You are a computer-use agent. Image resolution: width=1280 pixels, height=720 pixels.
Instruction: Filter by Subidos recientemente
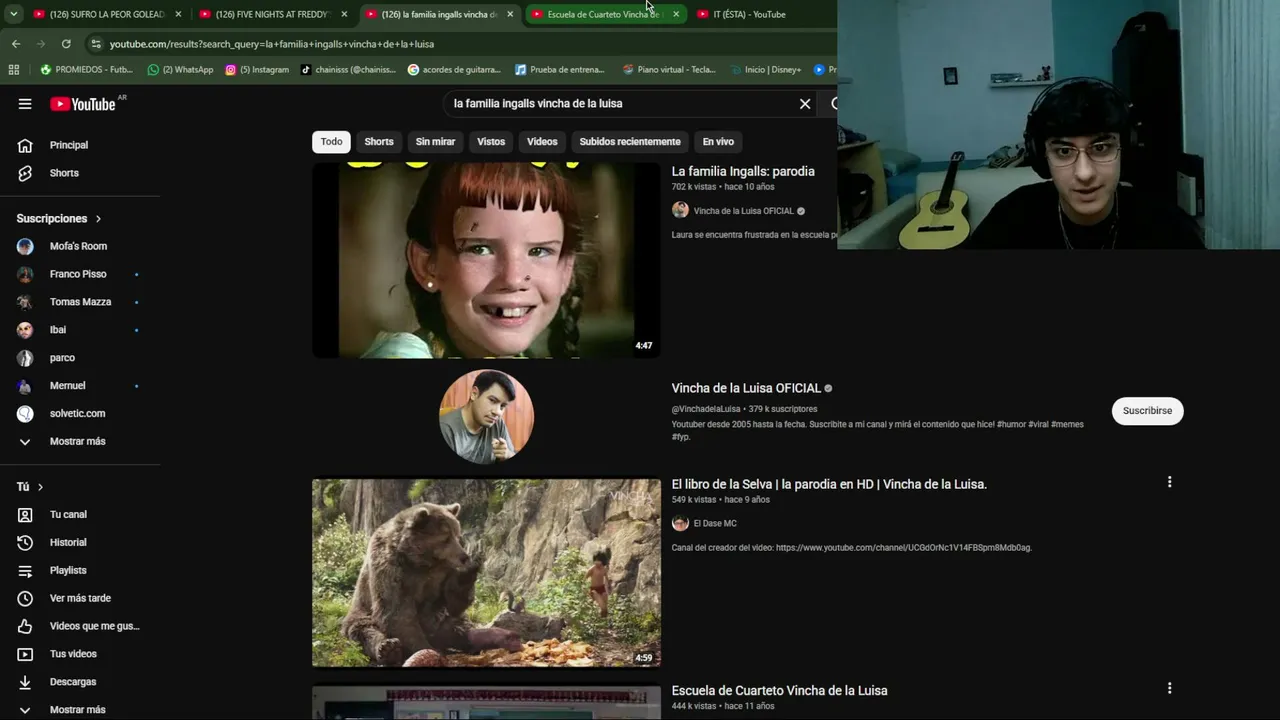pos(630,142)
